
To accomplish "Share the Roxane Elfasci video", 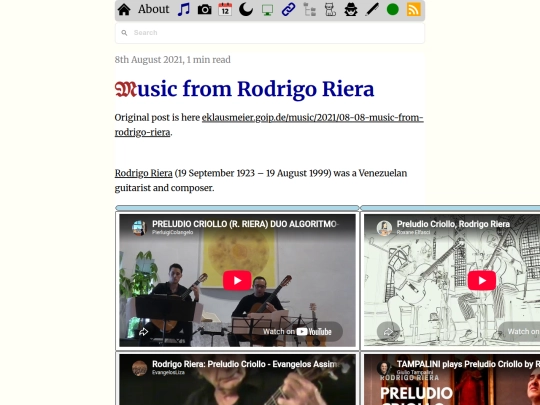I will tap(388, 332).
